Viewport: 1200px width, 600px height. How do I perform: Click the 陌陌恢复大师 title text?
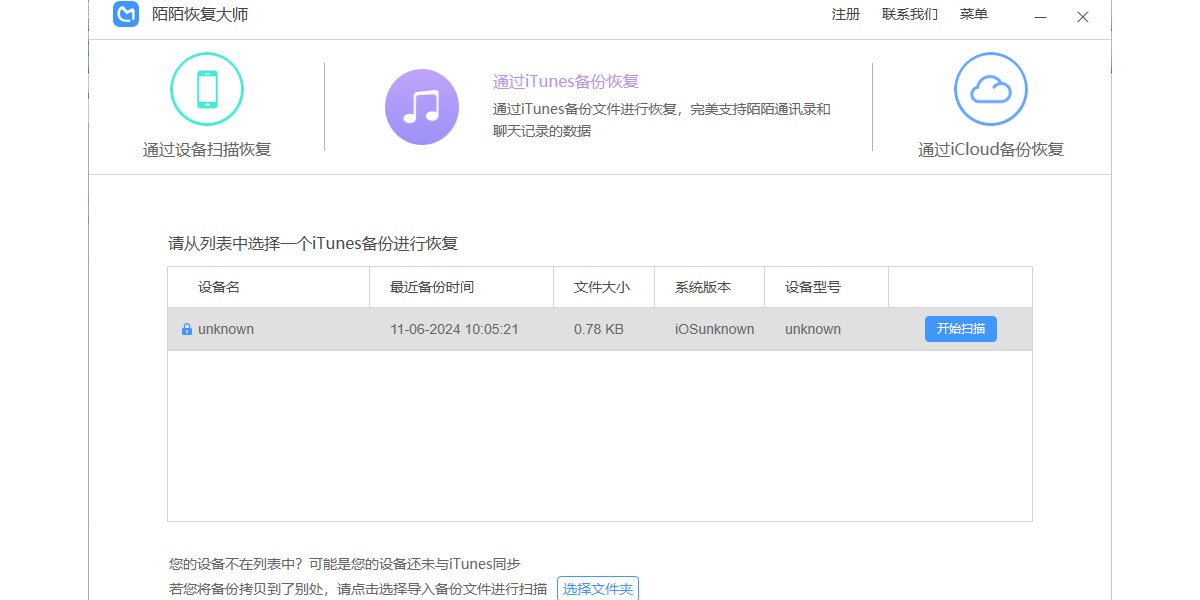pos(200,15)
